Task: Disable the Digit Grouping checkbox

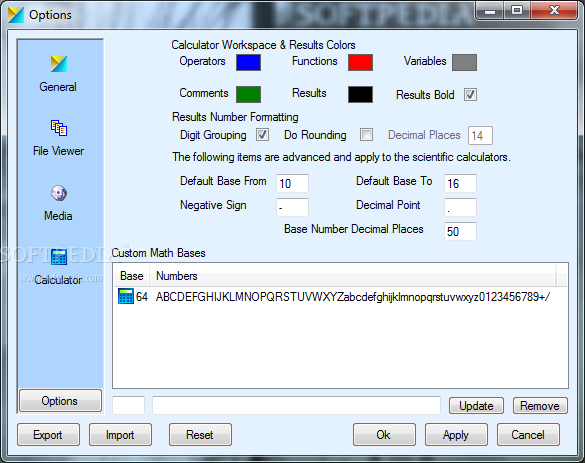Action: [x=262, y=135]
